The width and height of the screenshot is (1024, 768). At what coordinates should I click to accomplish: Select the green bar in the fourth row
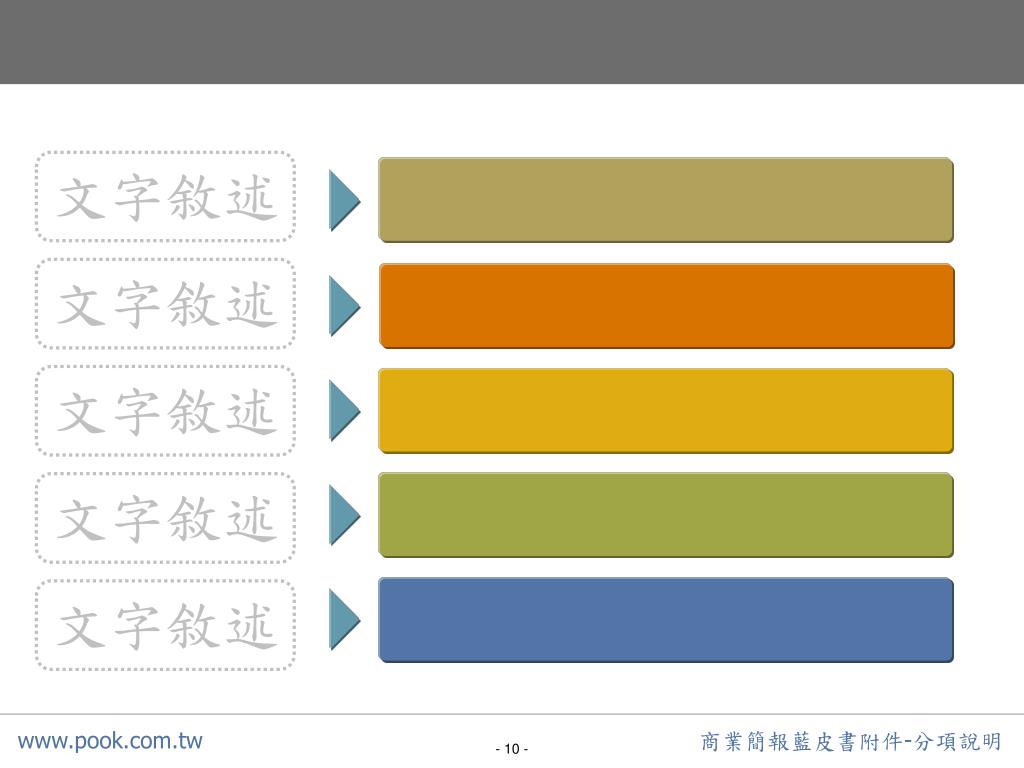point(666,515)
